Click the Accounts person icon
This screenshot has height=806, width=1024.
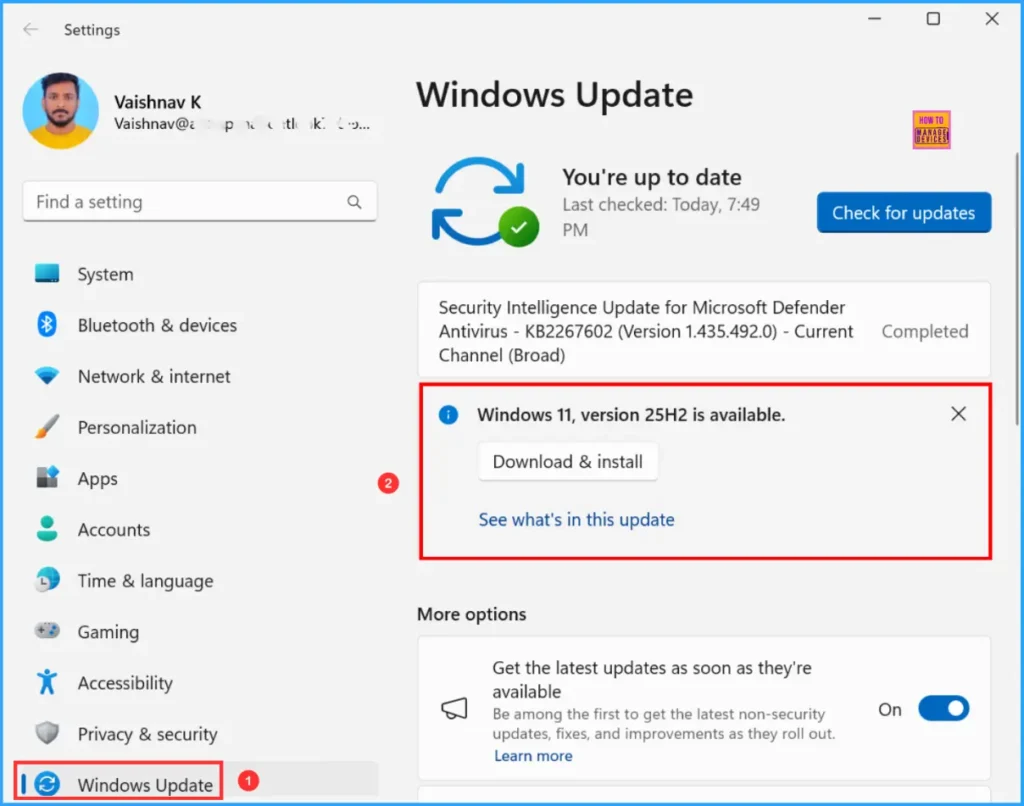pos(47,530)
